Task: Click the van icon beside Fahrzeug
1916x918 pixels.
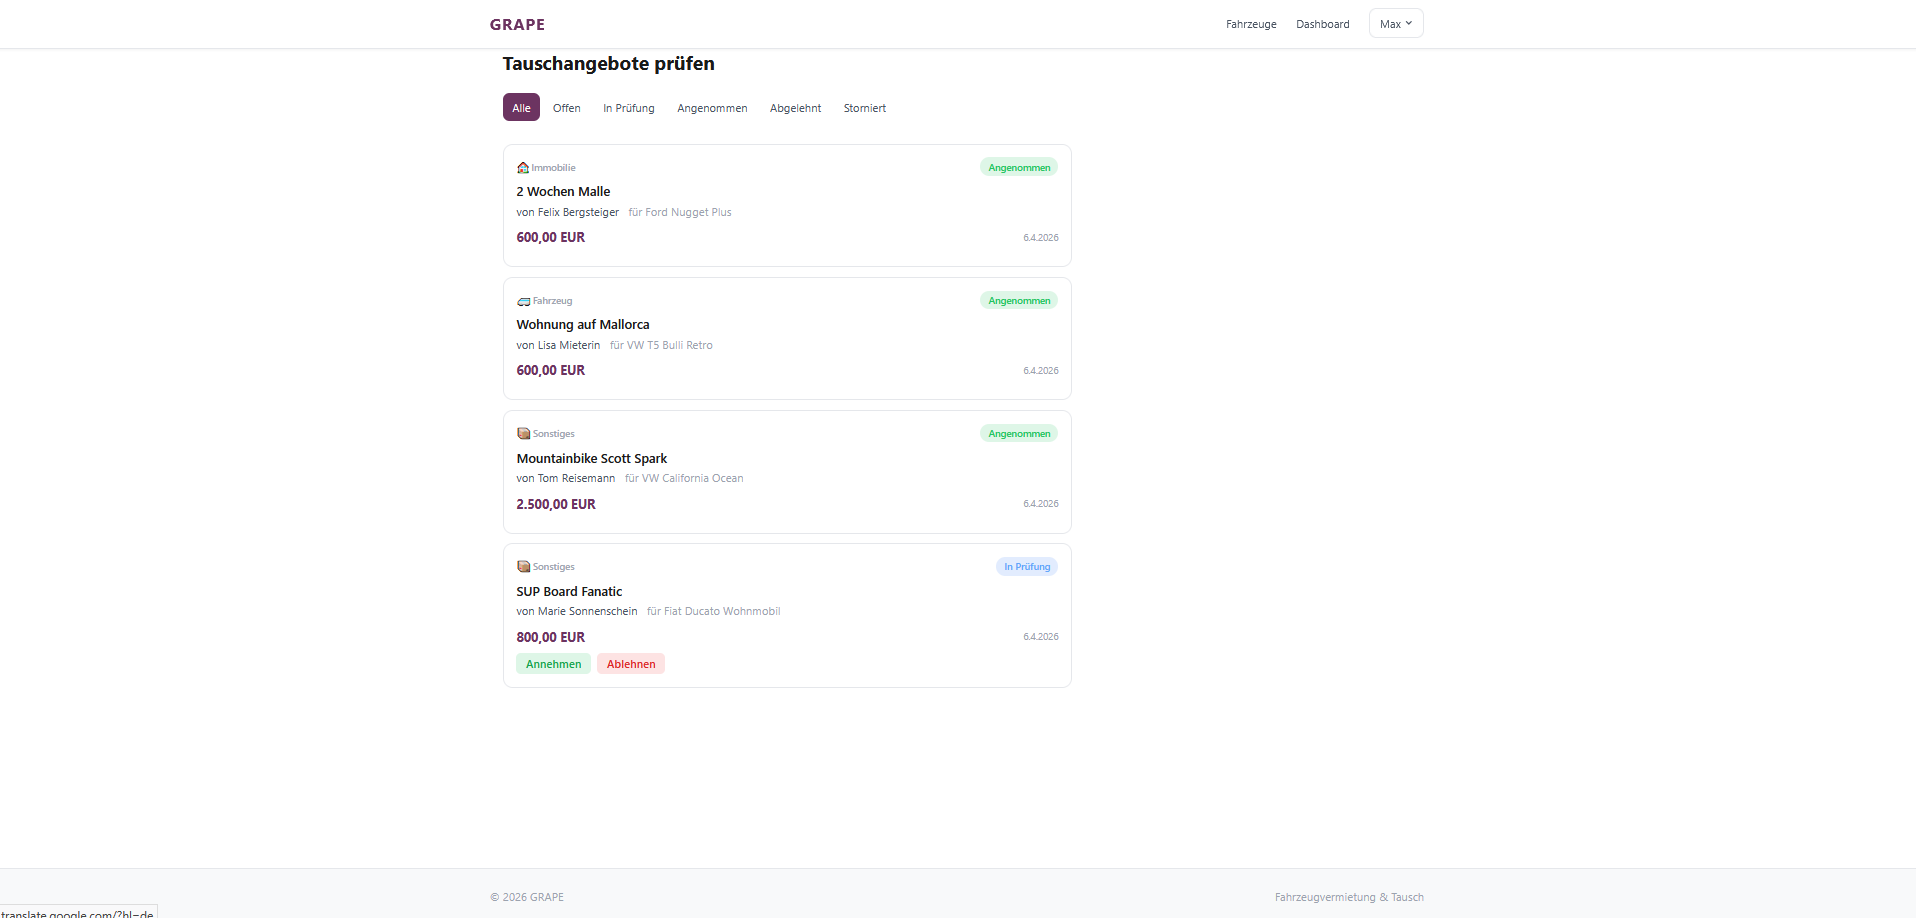Action: (523, 301)
